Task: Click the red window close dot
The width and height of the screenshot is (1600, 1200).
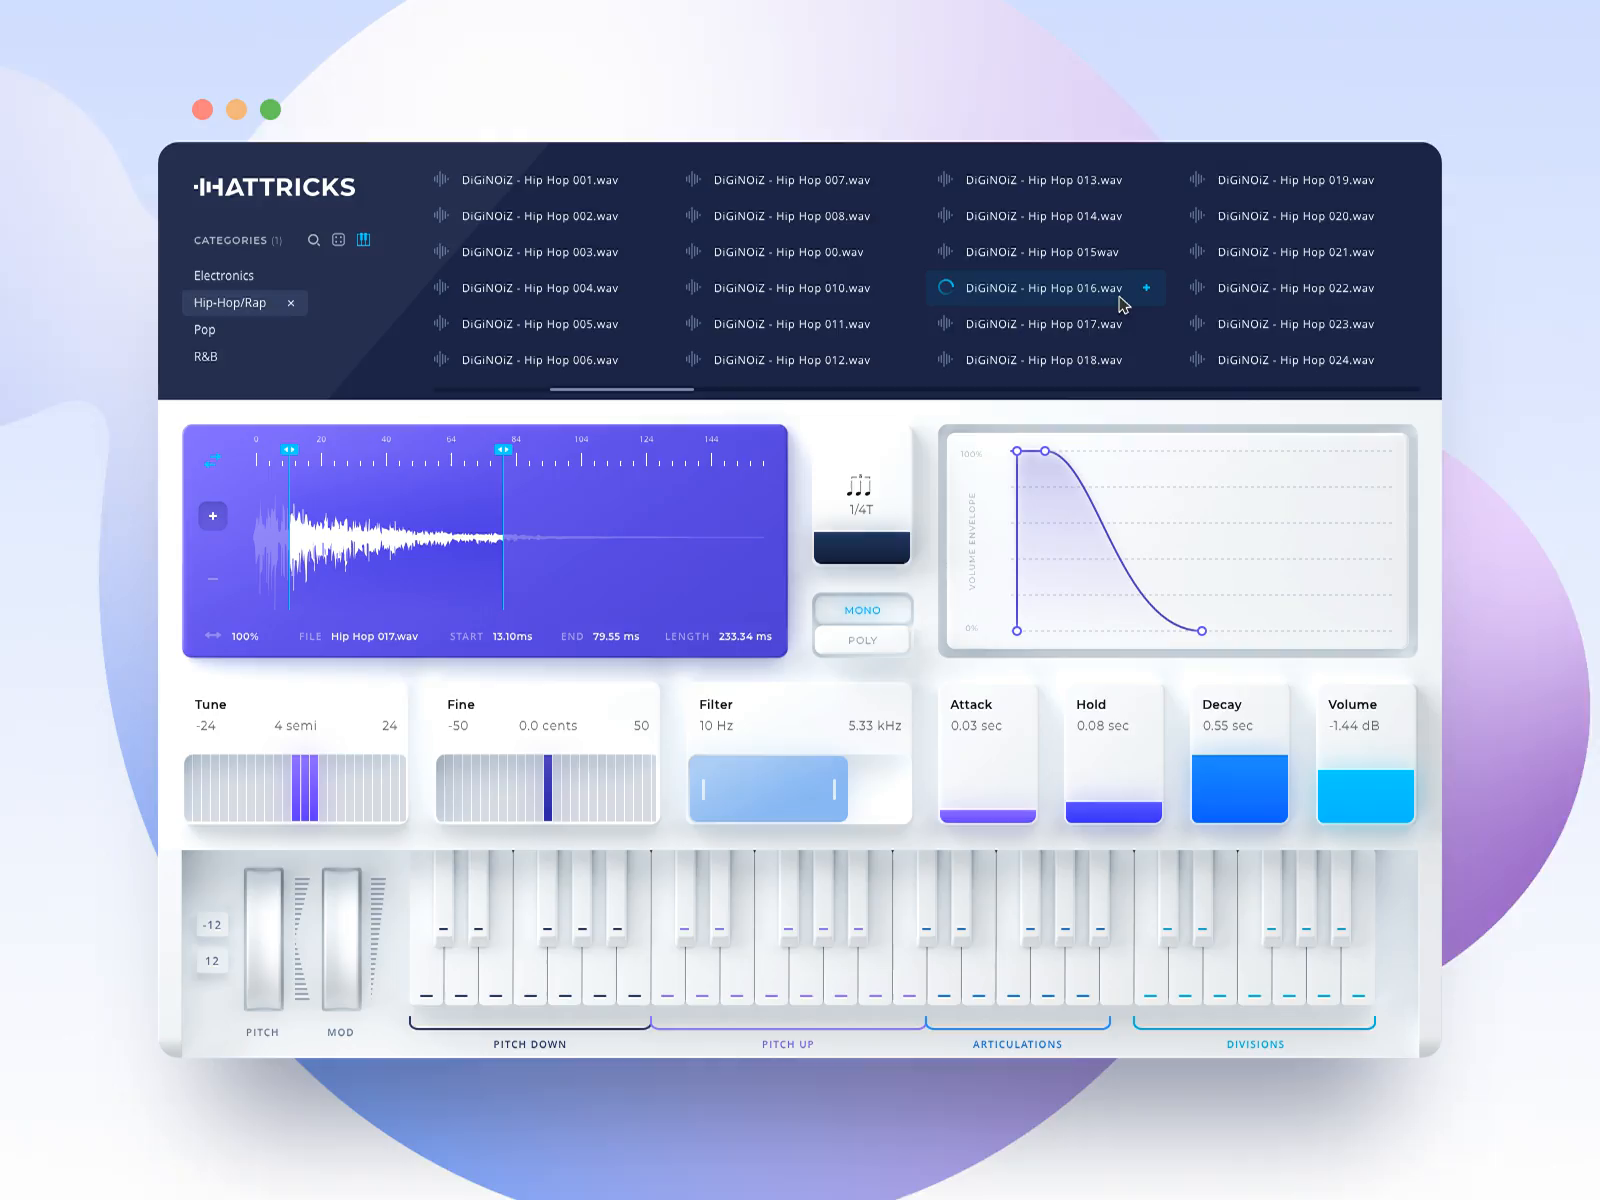Action: 202,109
